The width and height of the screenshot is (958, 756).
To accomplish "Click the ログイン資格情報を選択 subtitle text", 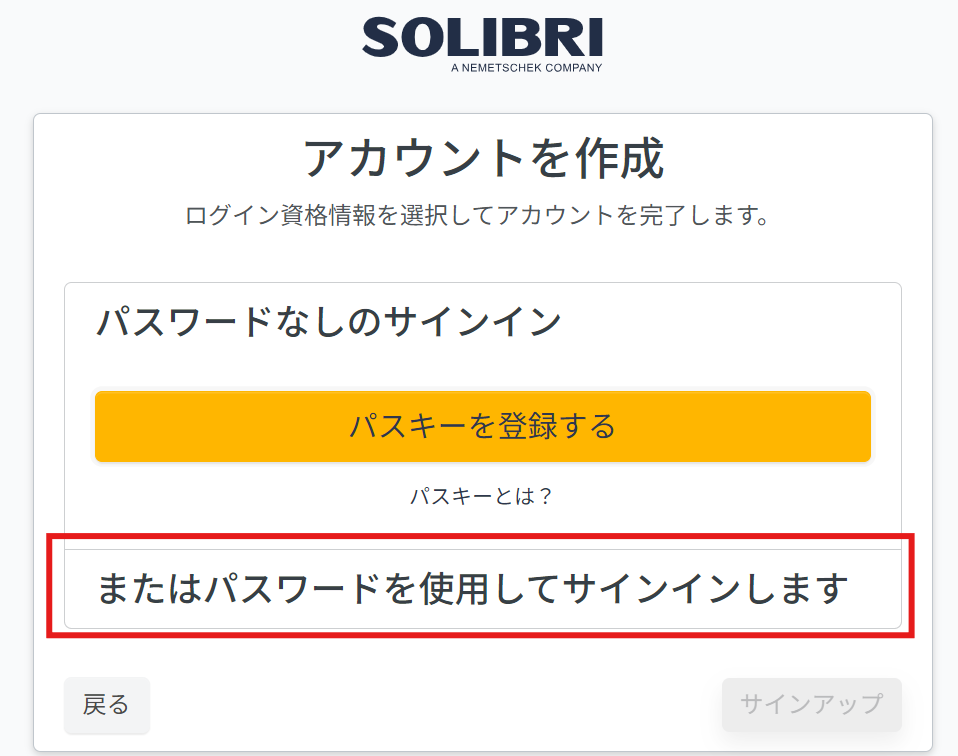I will [477, 216].
